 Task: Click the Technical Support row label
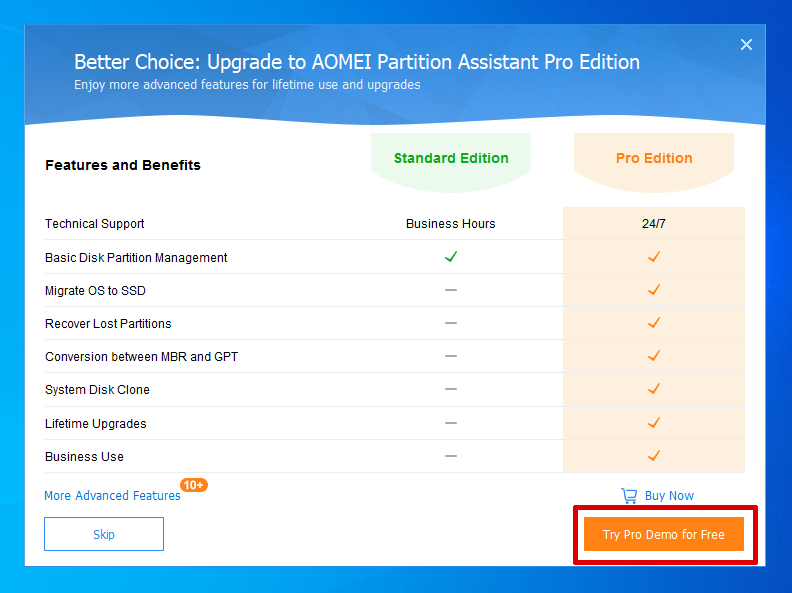pyautogui.click(x=94, y=224)
